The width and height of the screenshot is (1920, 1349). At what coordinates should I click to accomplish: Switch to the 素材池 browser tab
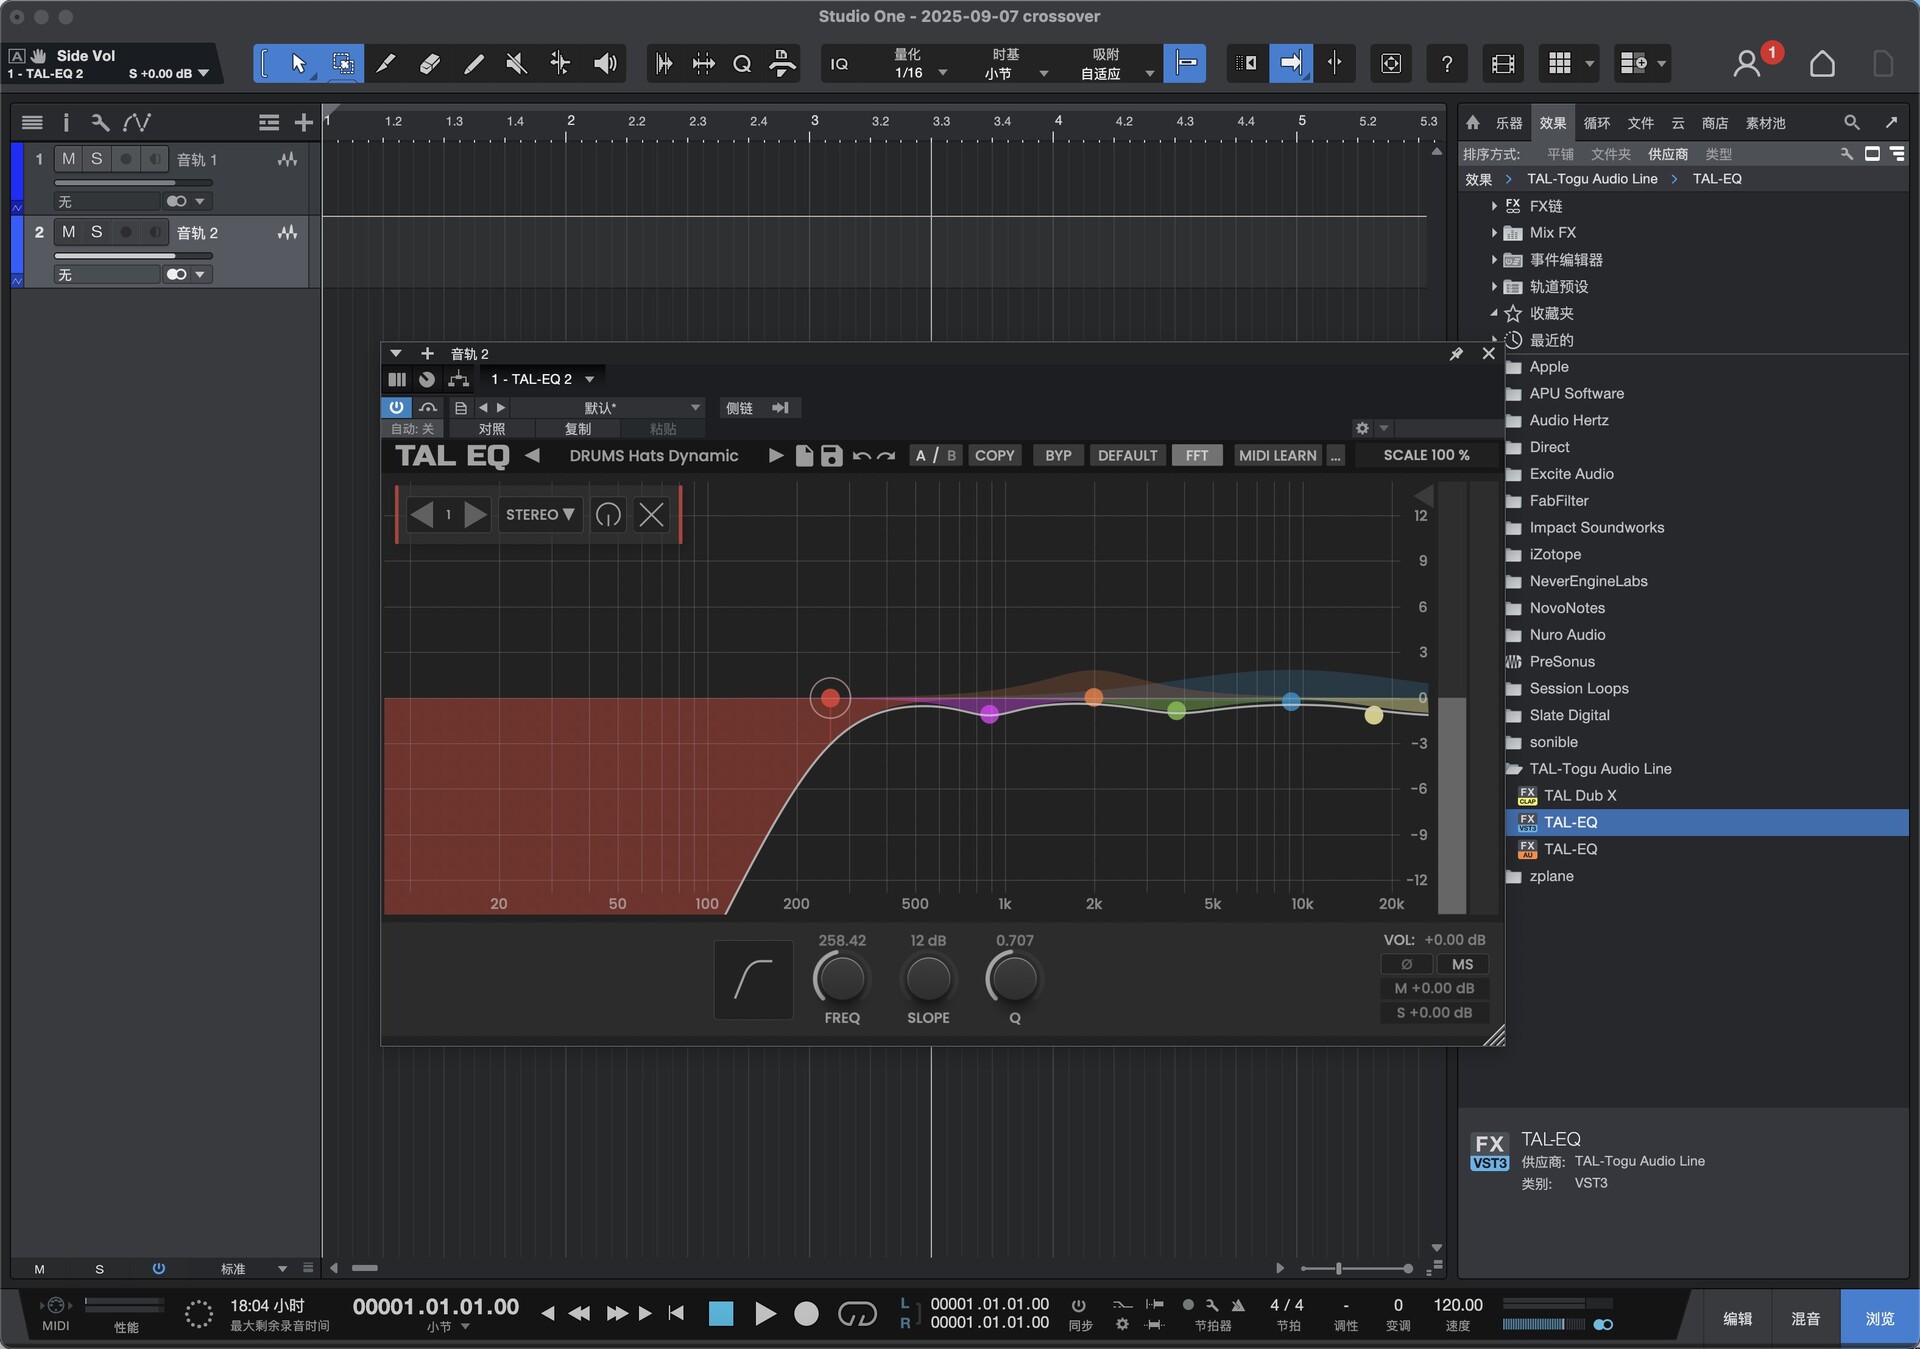(x=1765, y=123)
